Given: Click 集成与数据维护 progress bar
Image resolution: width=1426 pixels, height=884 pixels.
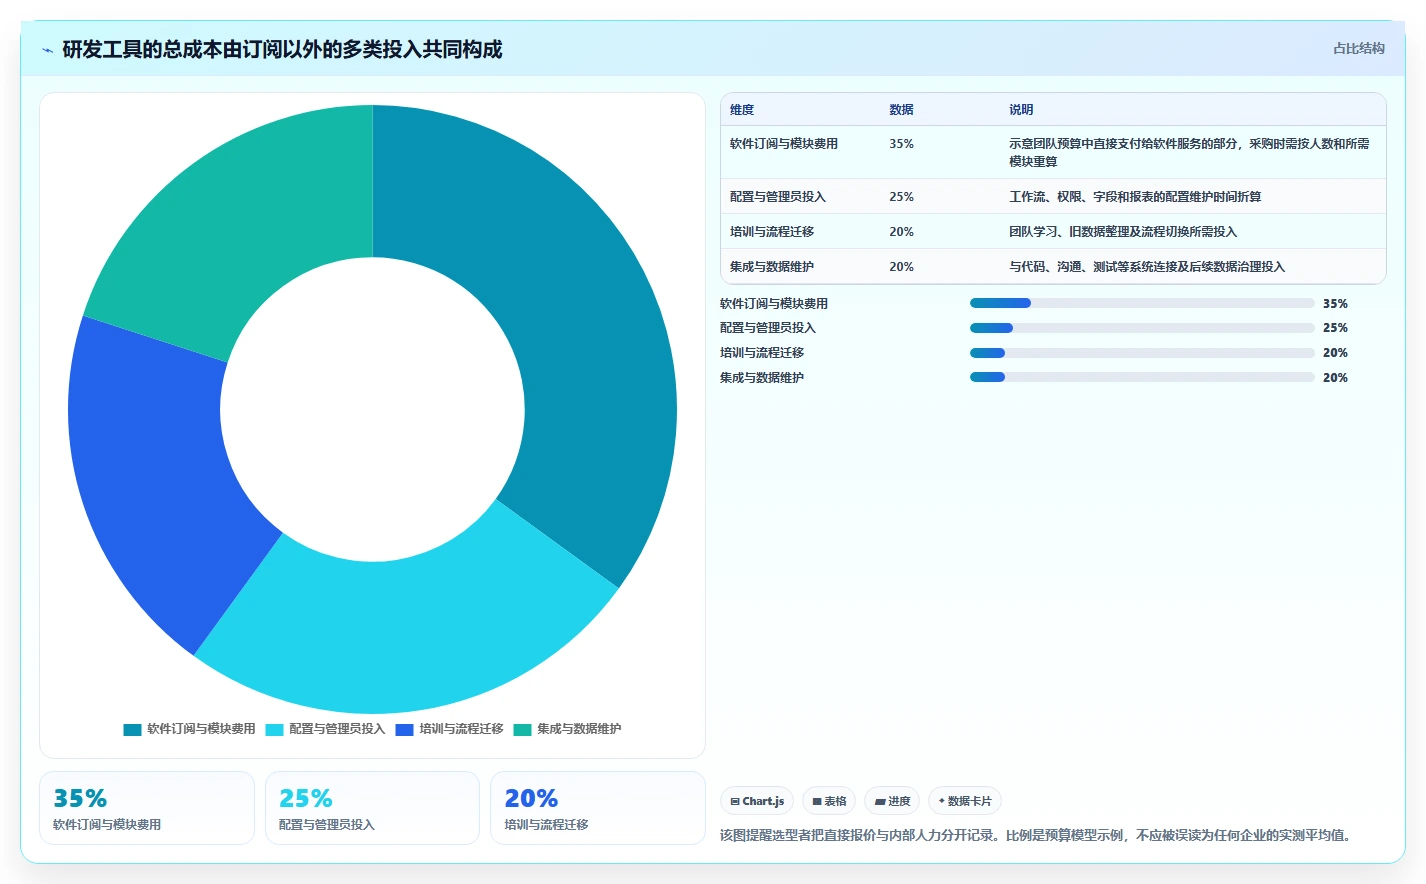Looking at the screenshot, I should point(1142,377).
